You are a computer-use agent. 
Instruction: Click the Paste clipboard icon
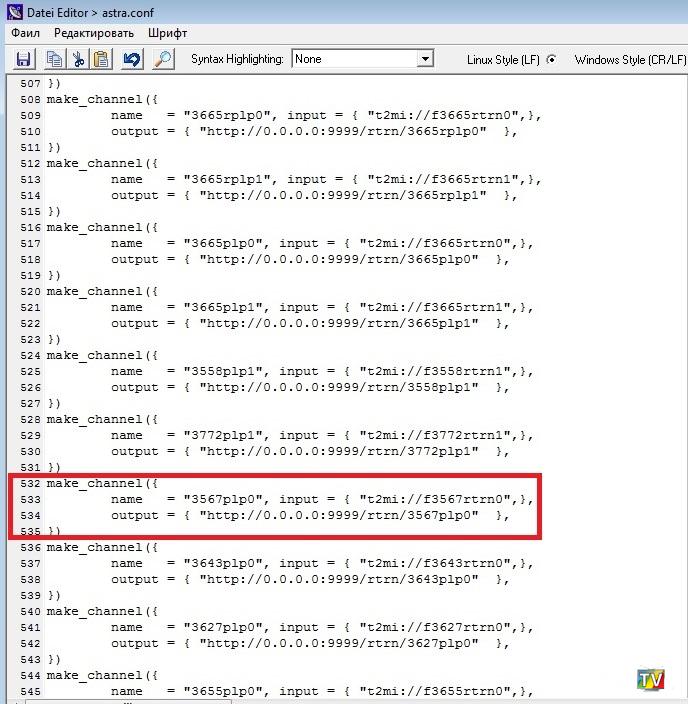(101, 60)
